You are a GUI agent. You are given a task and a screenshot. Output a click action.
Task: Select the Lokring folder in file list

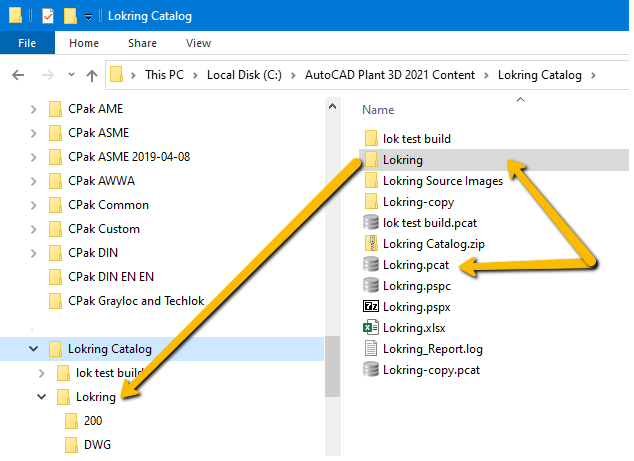(494, 160)
